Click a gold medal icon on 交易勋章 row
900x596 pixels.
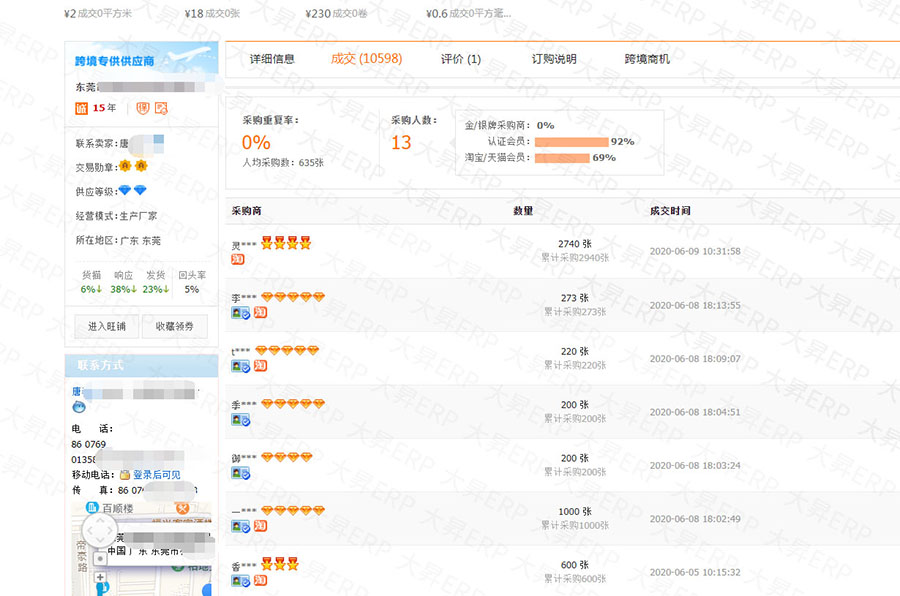click(124, 165)
